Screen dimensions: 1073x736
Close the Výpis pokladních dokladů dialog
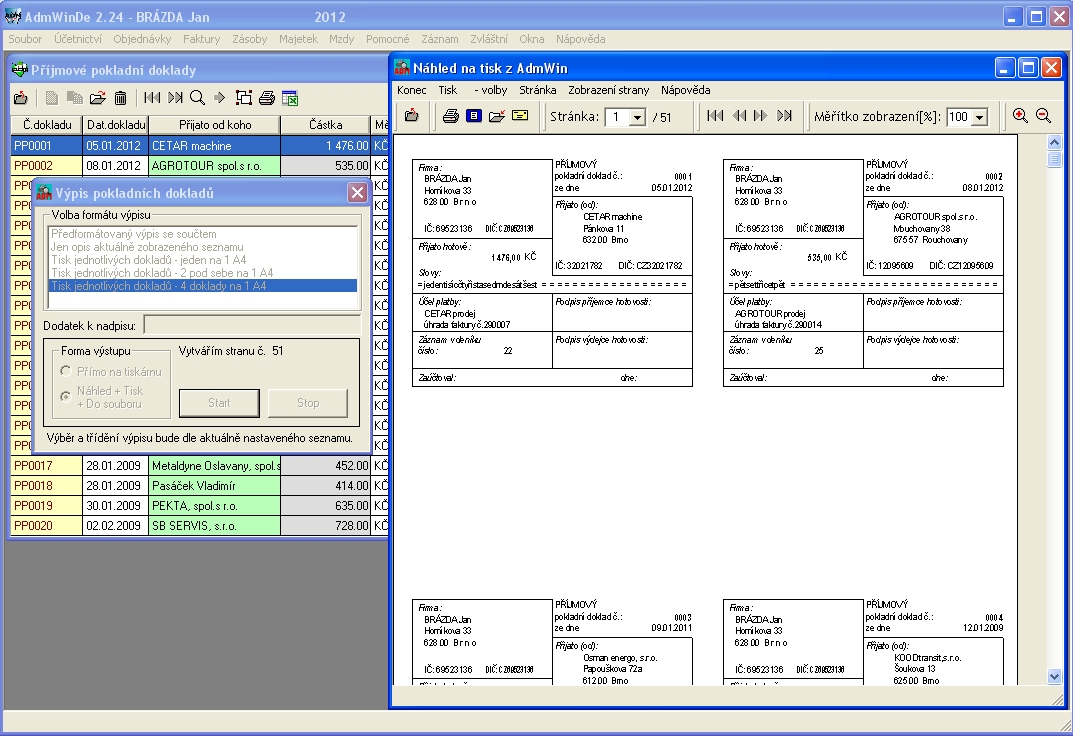[357, 193]
